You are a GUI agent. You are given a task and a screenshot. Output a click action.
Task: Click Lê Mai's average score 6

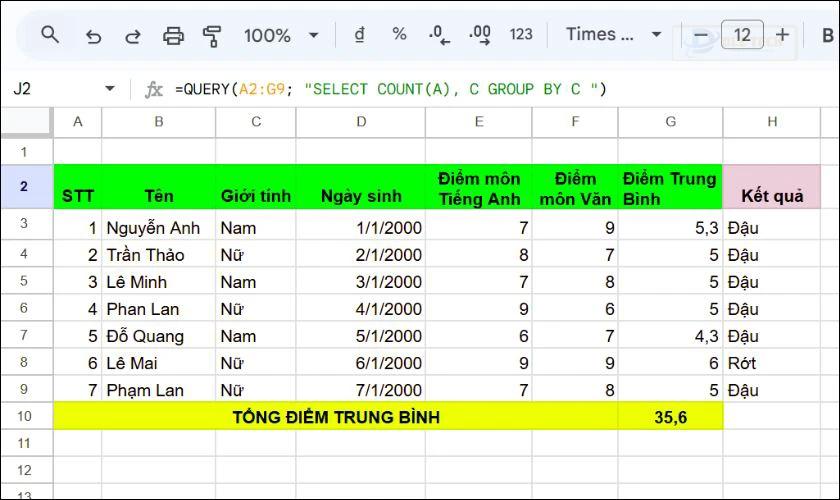[671, 363]
